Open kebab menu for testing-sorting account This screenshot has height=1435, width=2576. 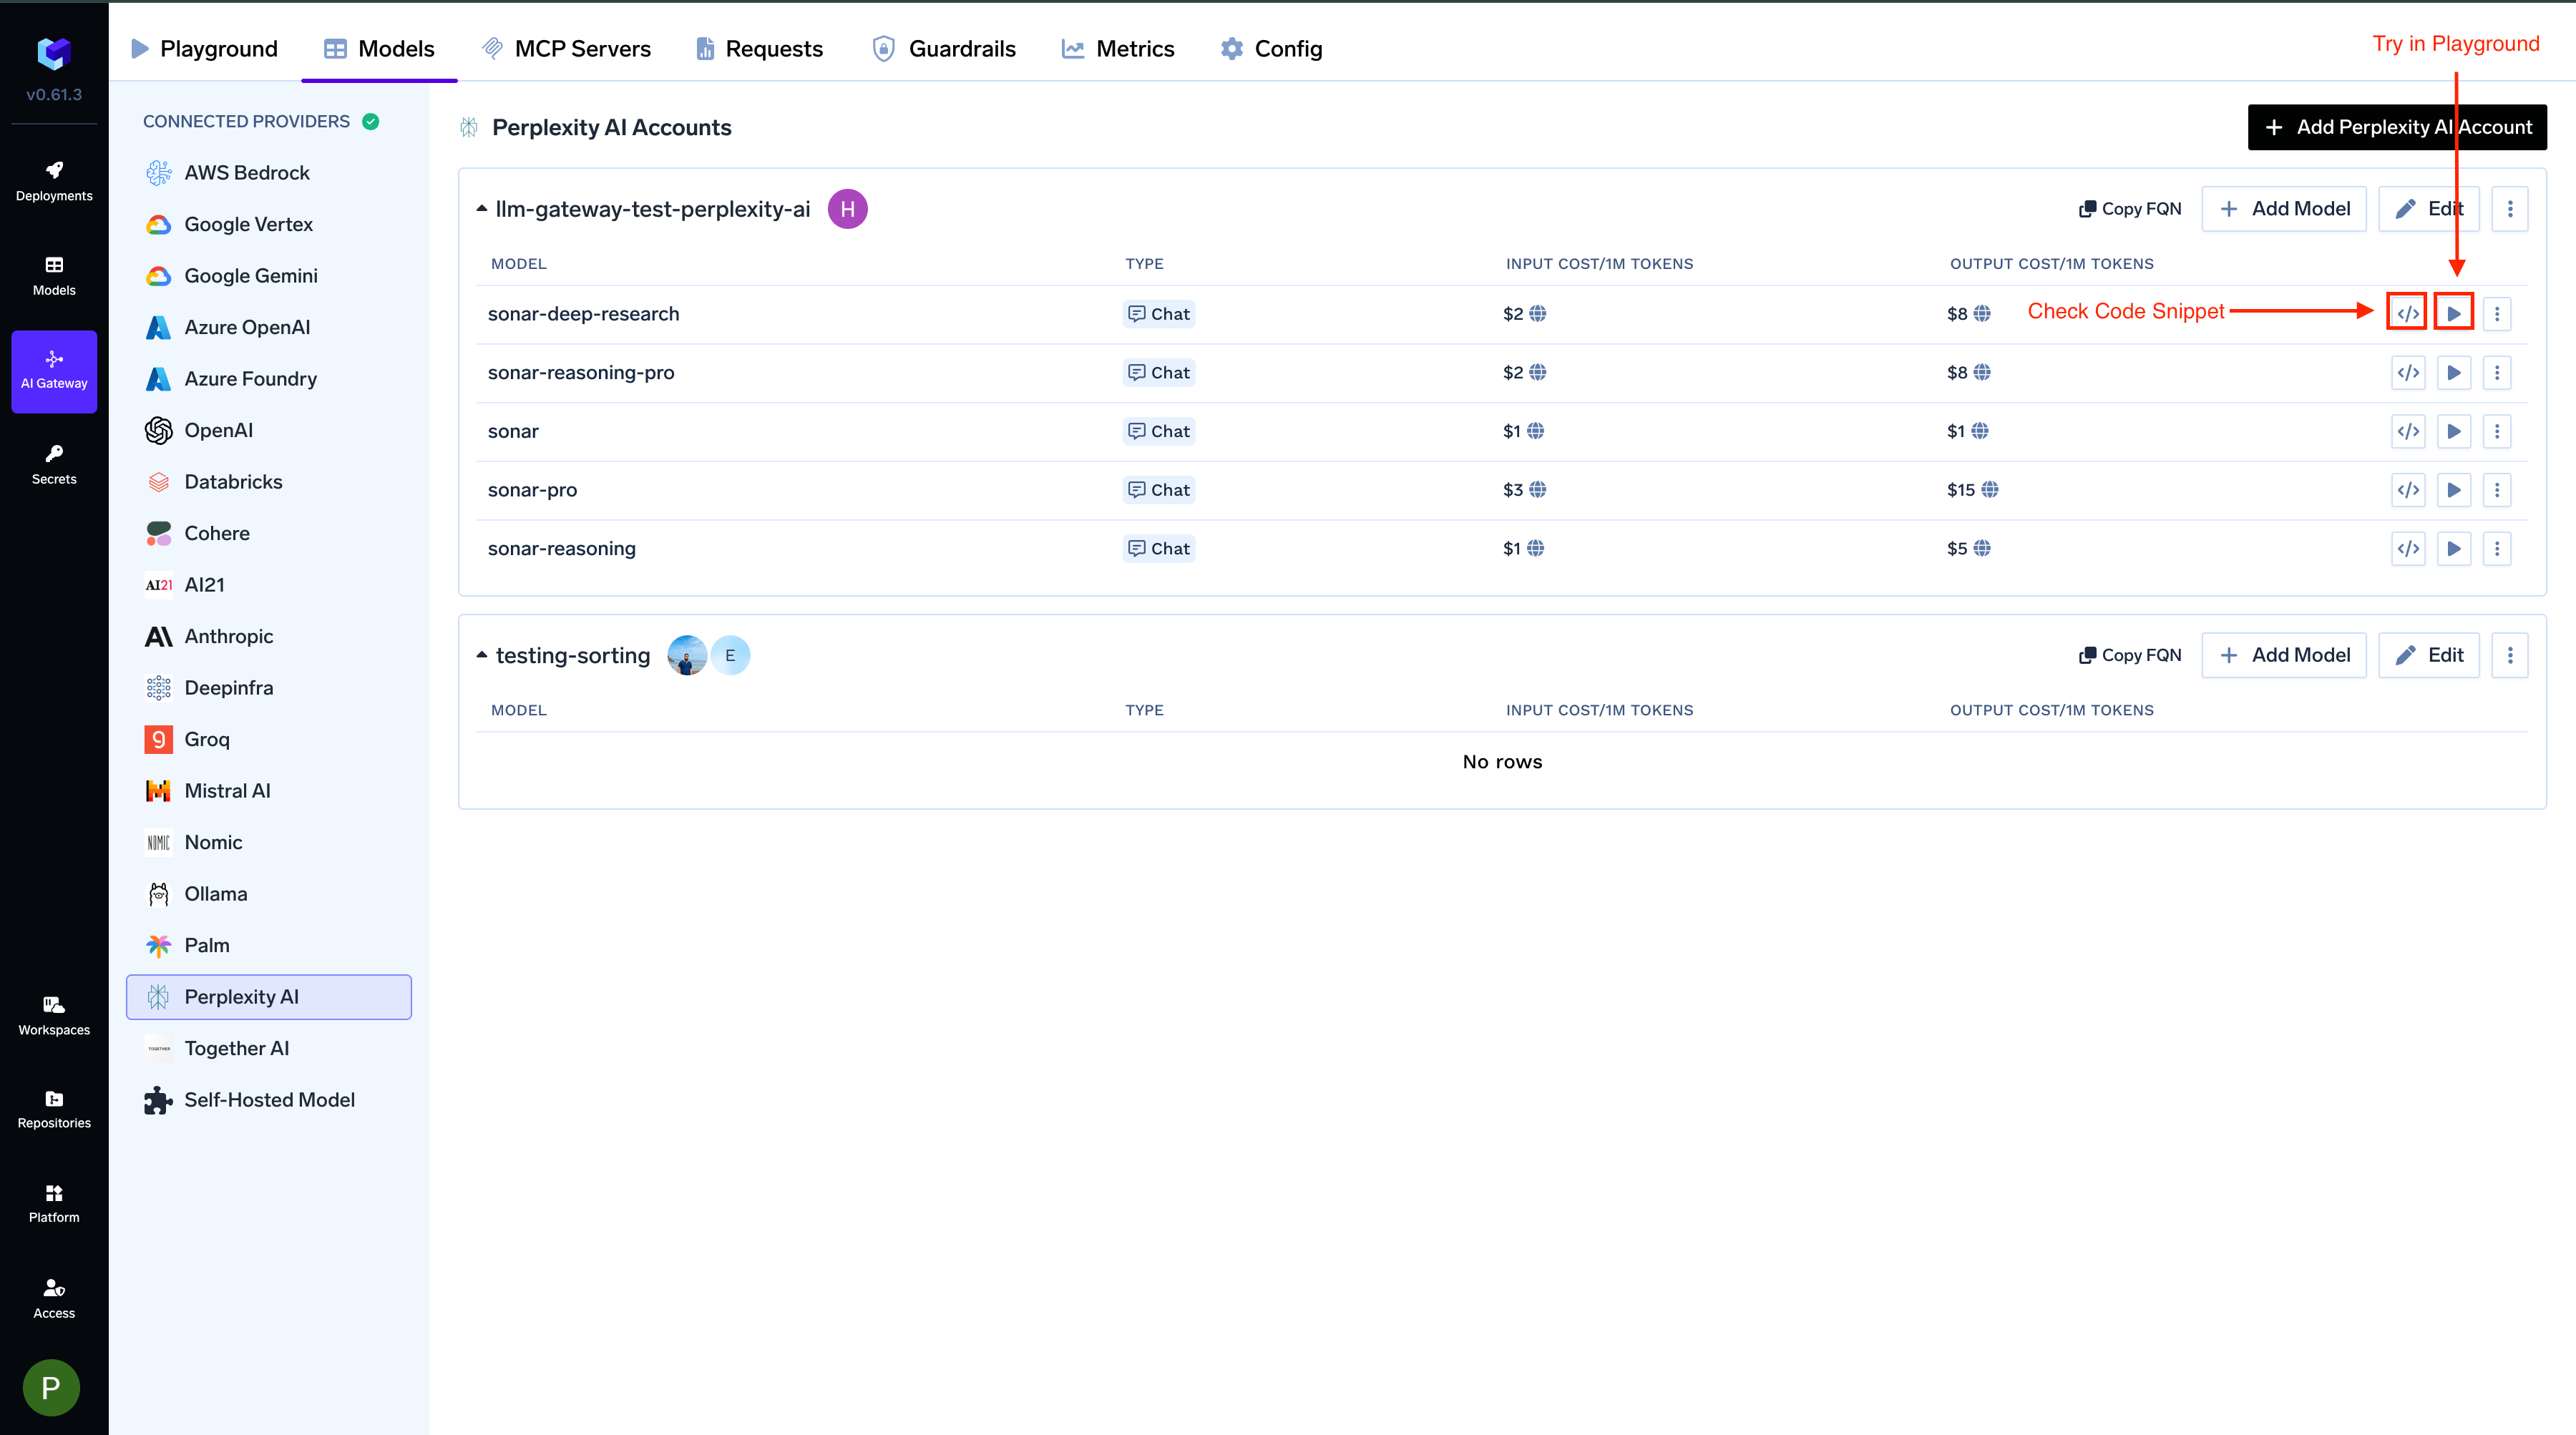tap(2510, 655)
